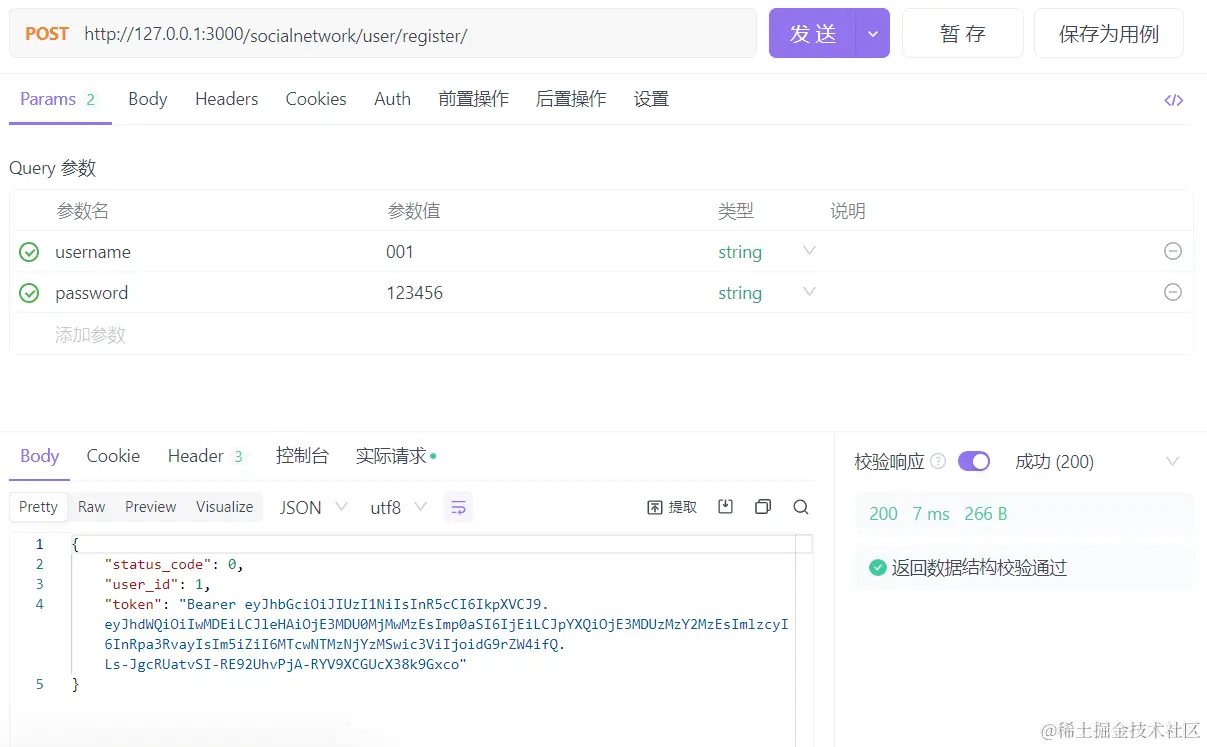The height and width of the screenshot is (747, 1207).
Task: Click the request URL input field
Action: coord(415,35)
